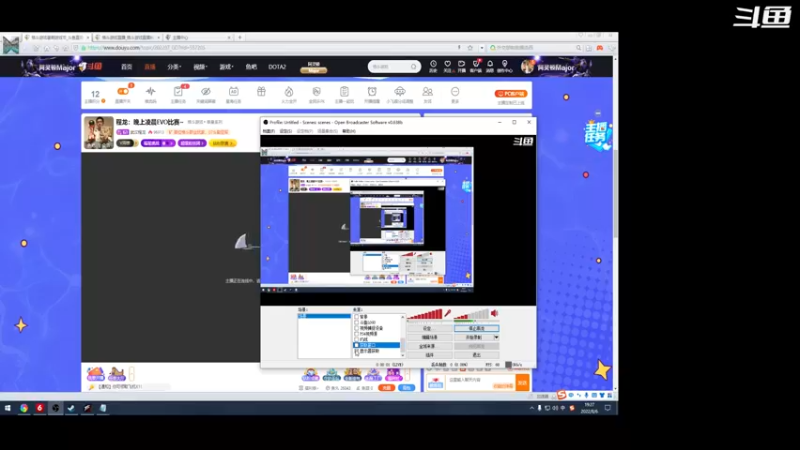Toggle the 视频捕捉设备 source checkbox in OBS
Image resolution: width=800 pixels, height=450 pixels.
(356, 328)
